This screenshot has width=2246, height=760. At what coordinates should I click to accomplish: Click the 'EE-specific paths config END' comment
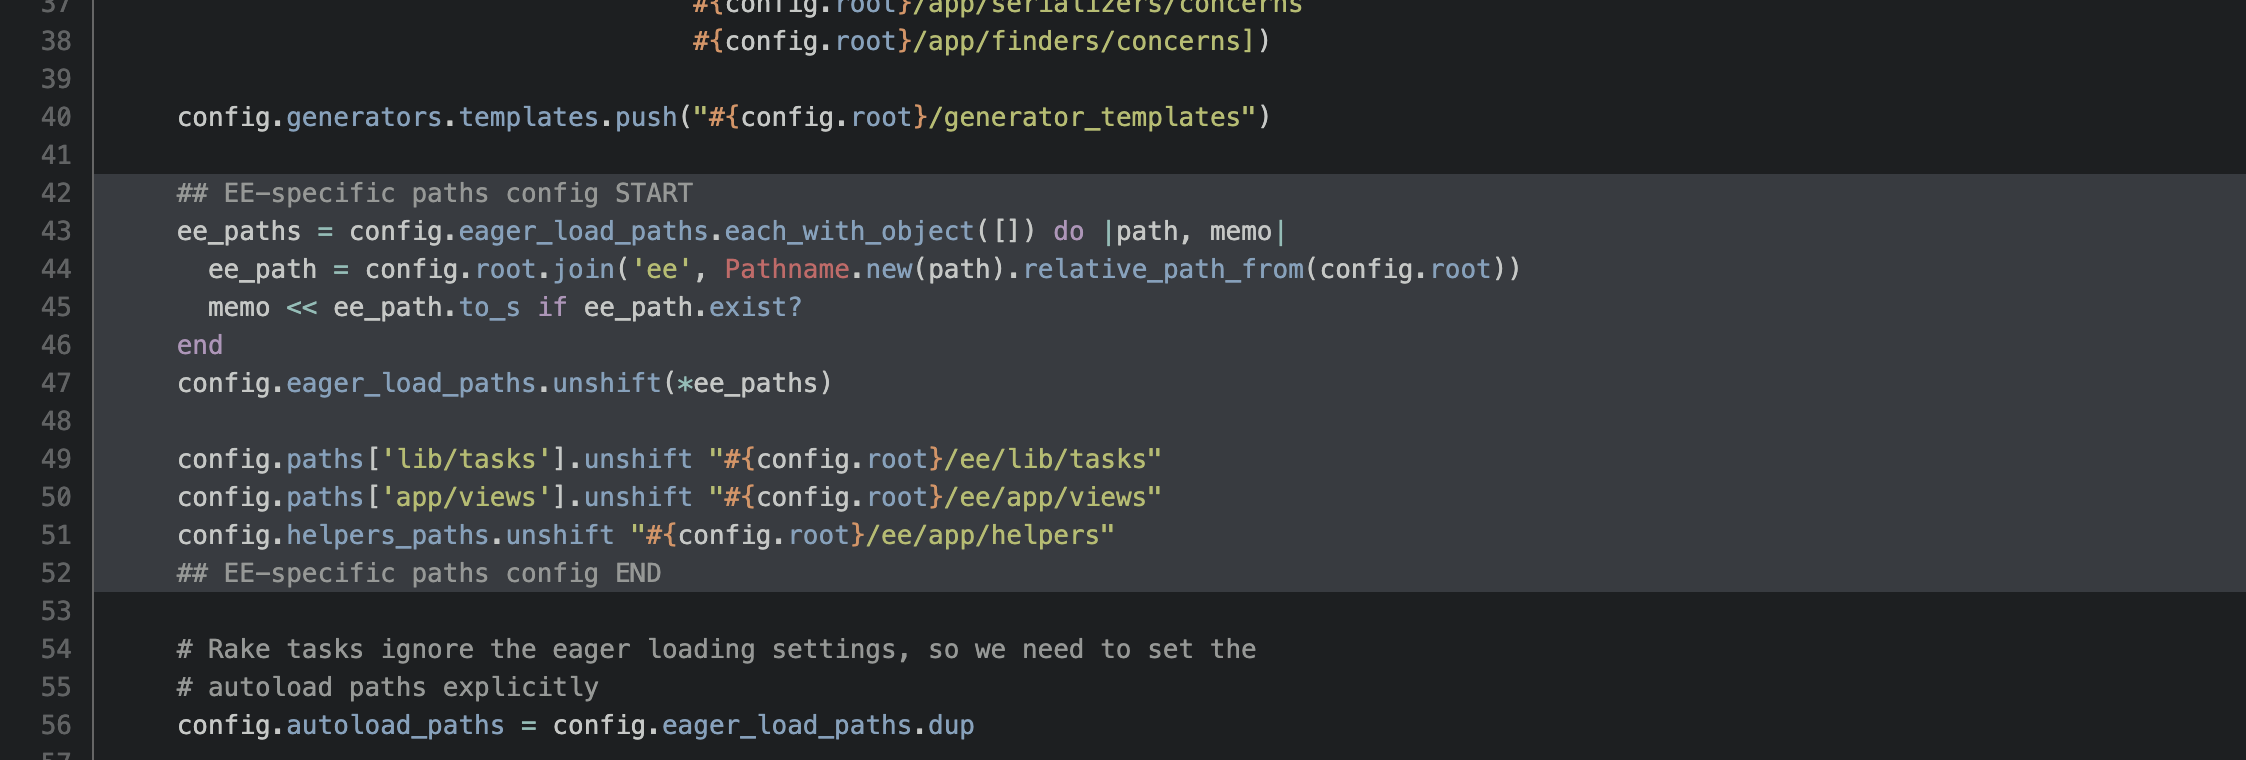(419, 573)
